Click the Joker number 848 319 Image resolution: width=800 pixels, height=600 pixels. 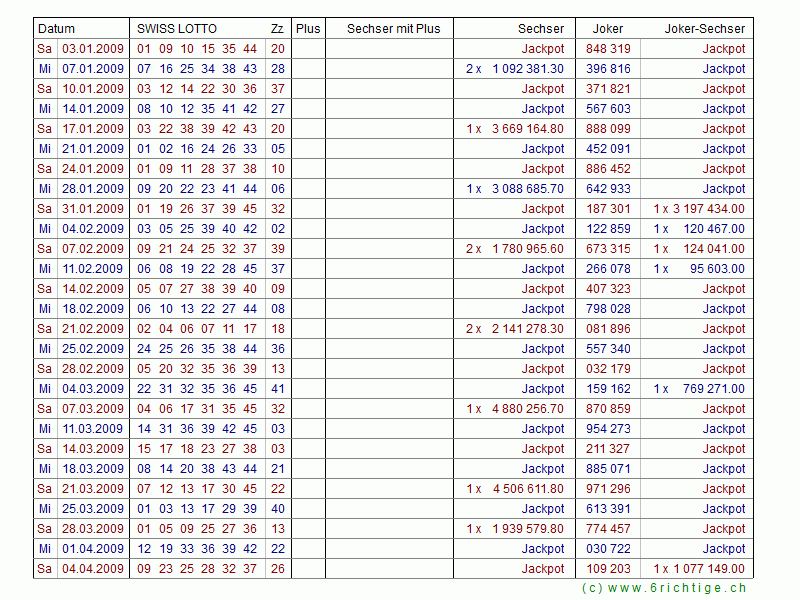[x=608, y=49]
